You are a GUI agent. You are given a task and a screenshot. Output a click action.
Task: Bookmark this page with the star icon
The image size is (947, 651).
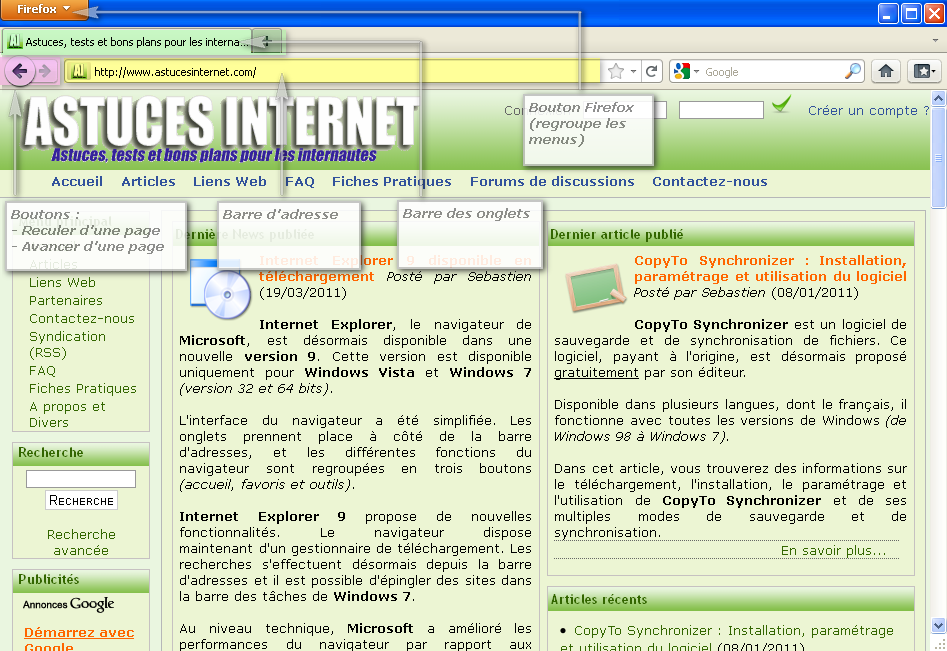pos(615,72)
